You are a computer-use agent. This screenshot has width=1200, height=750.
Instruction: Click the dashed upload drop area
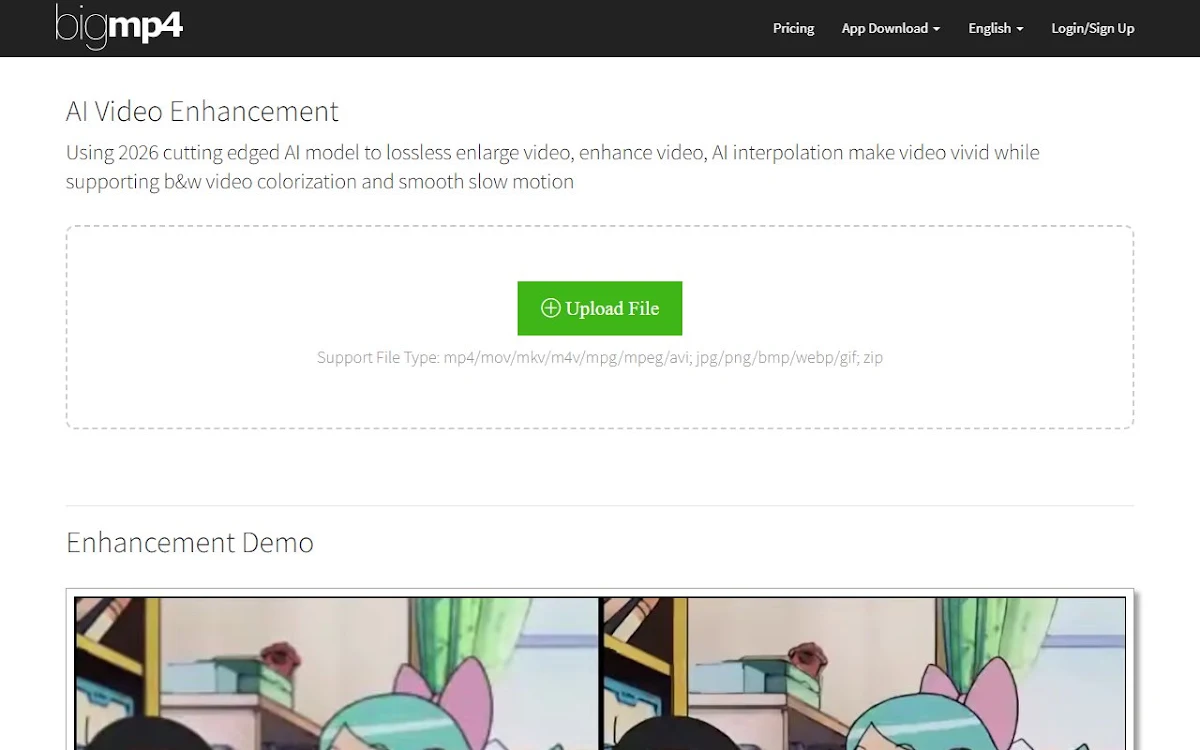600,328
